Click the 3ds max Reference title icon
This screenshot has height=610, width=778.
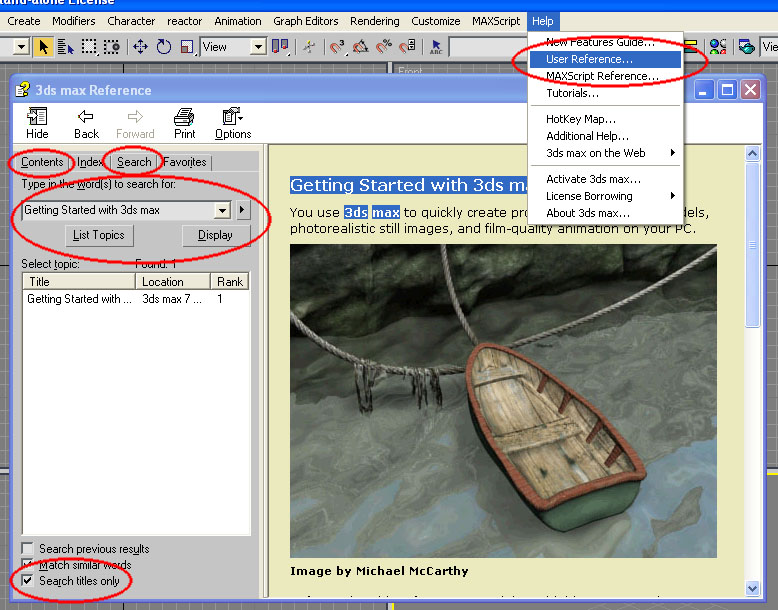point(22,90)
